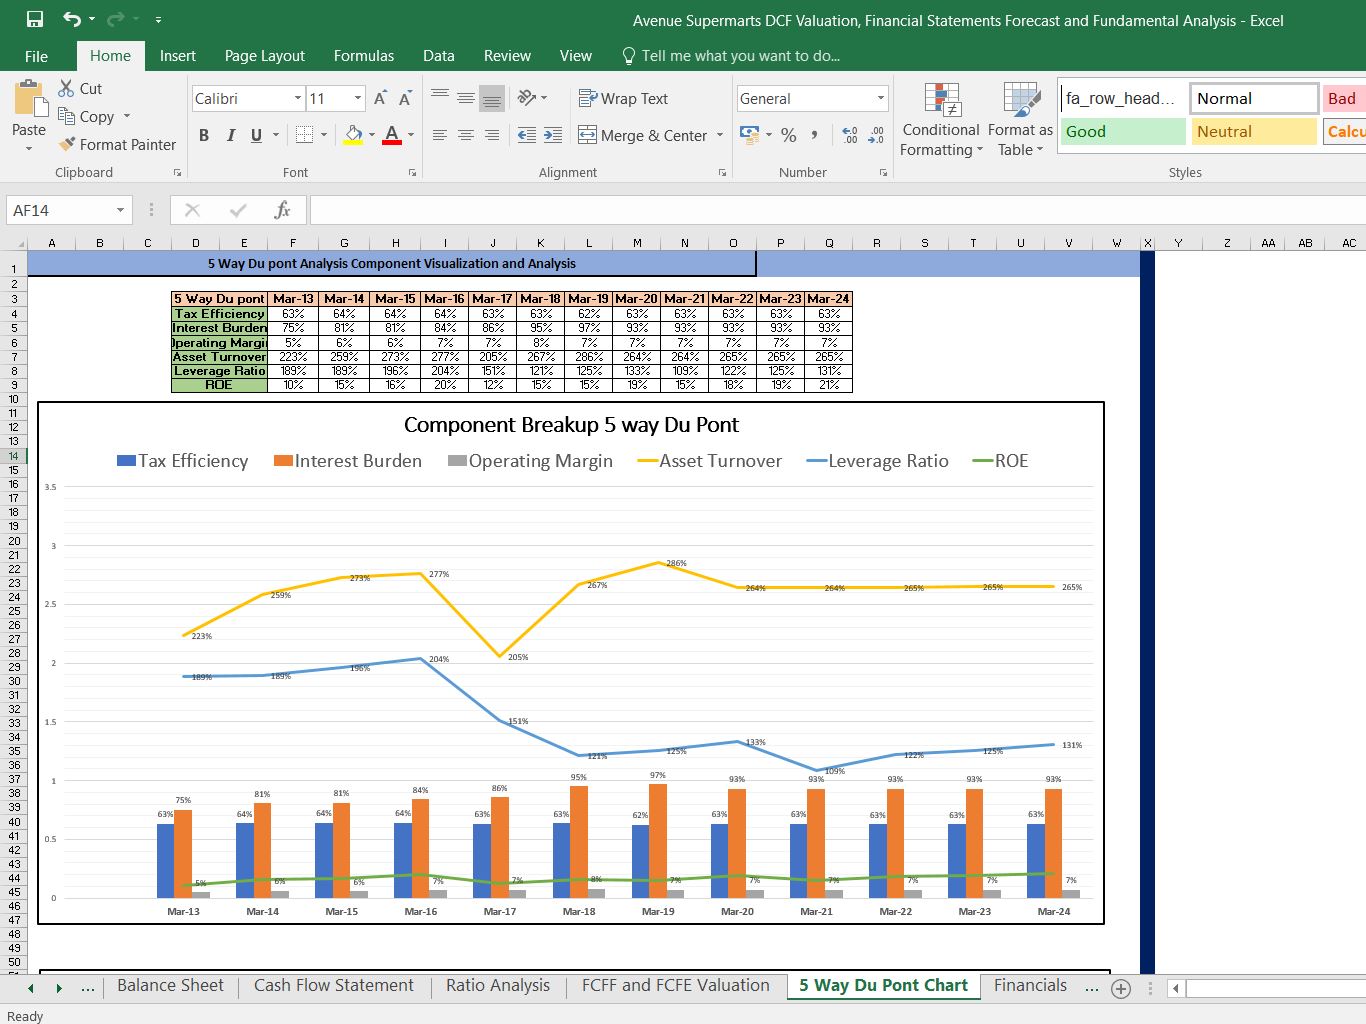Click Increase Decimal icon
Viewport: 1366px width, 1024px height.
pos(850,135)
